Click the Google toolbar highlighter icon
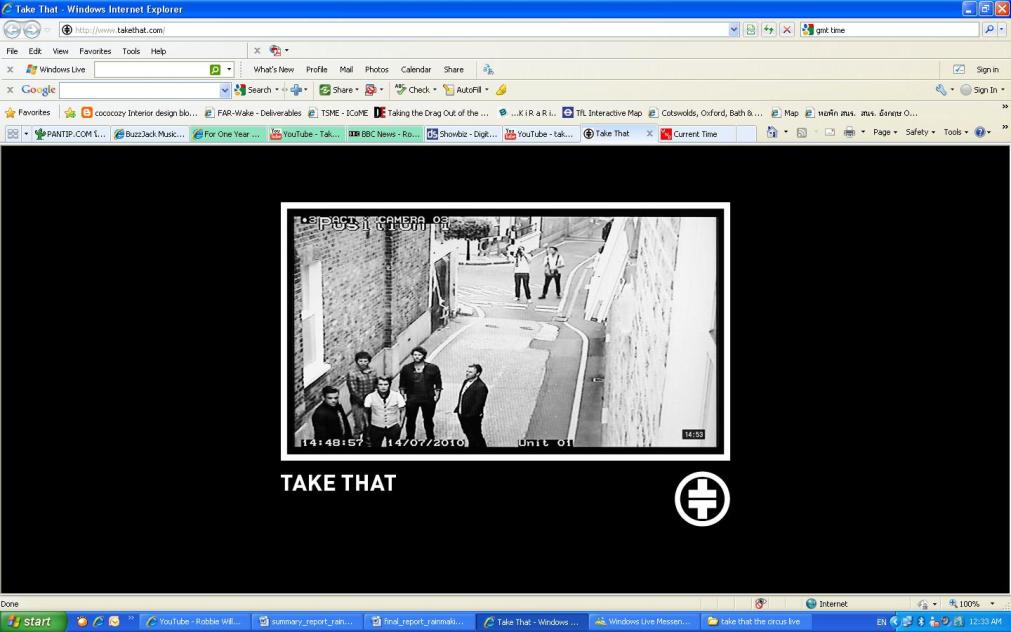The height and width of the screenshot is (632, 1011). (501, 90)
